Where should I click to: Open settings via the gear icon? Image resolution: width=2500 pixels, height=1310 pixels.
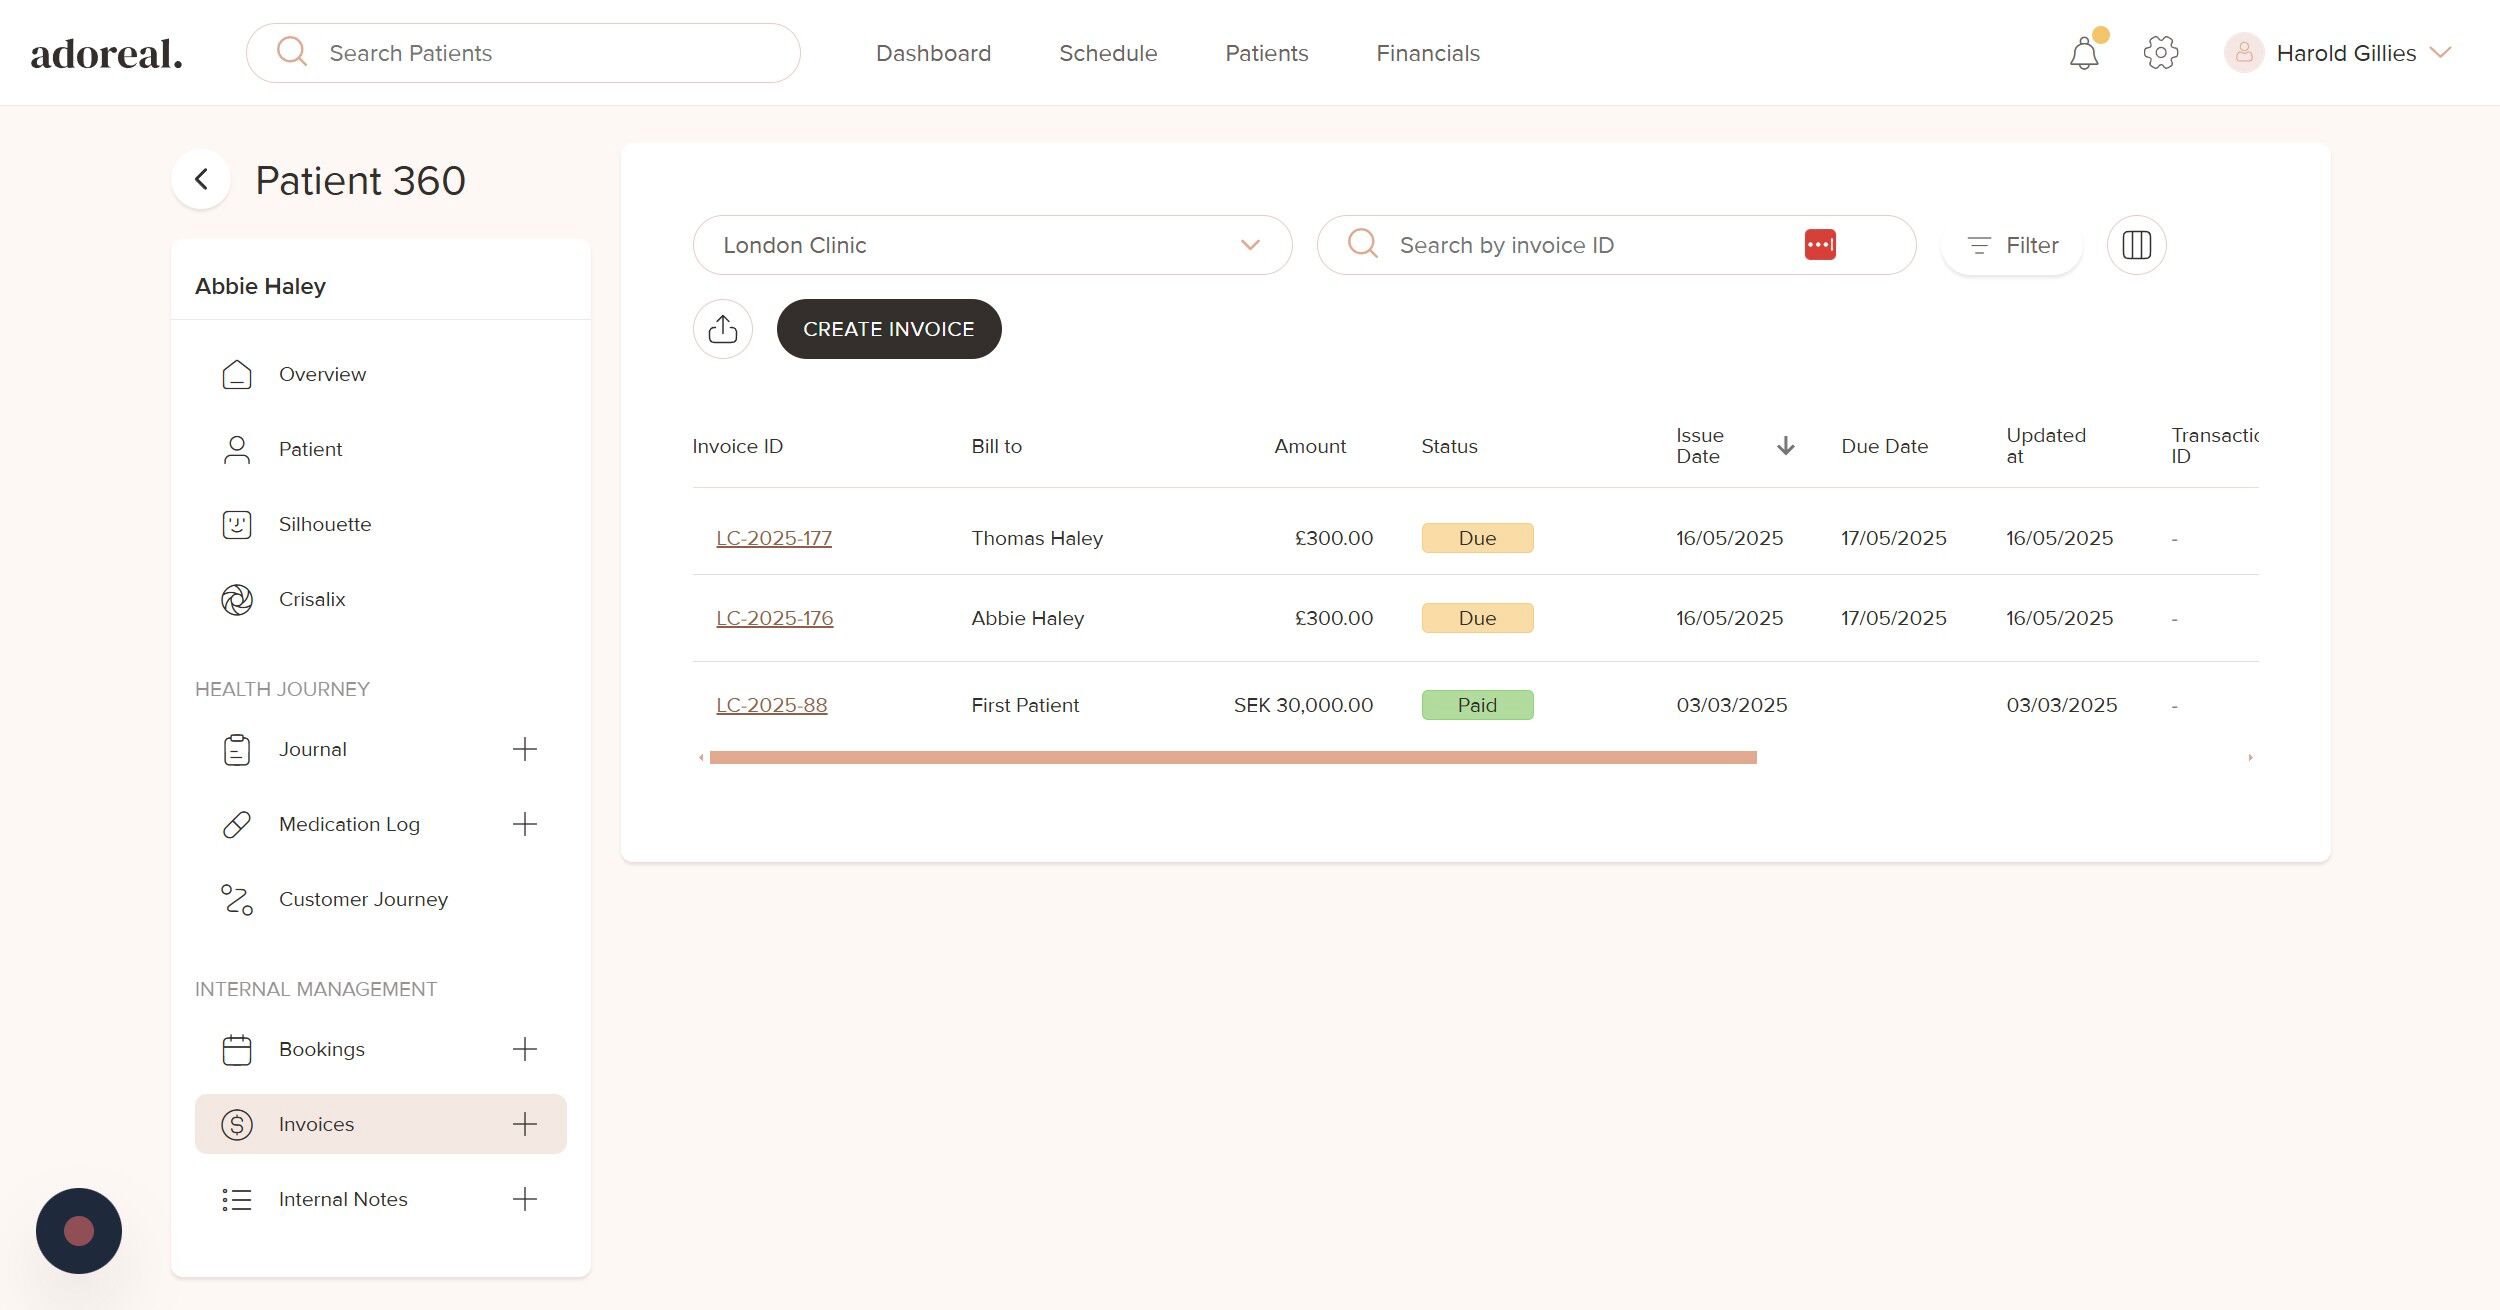pos(2160,53)
